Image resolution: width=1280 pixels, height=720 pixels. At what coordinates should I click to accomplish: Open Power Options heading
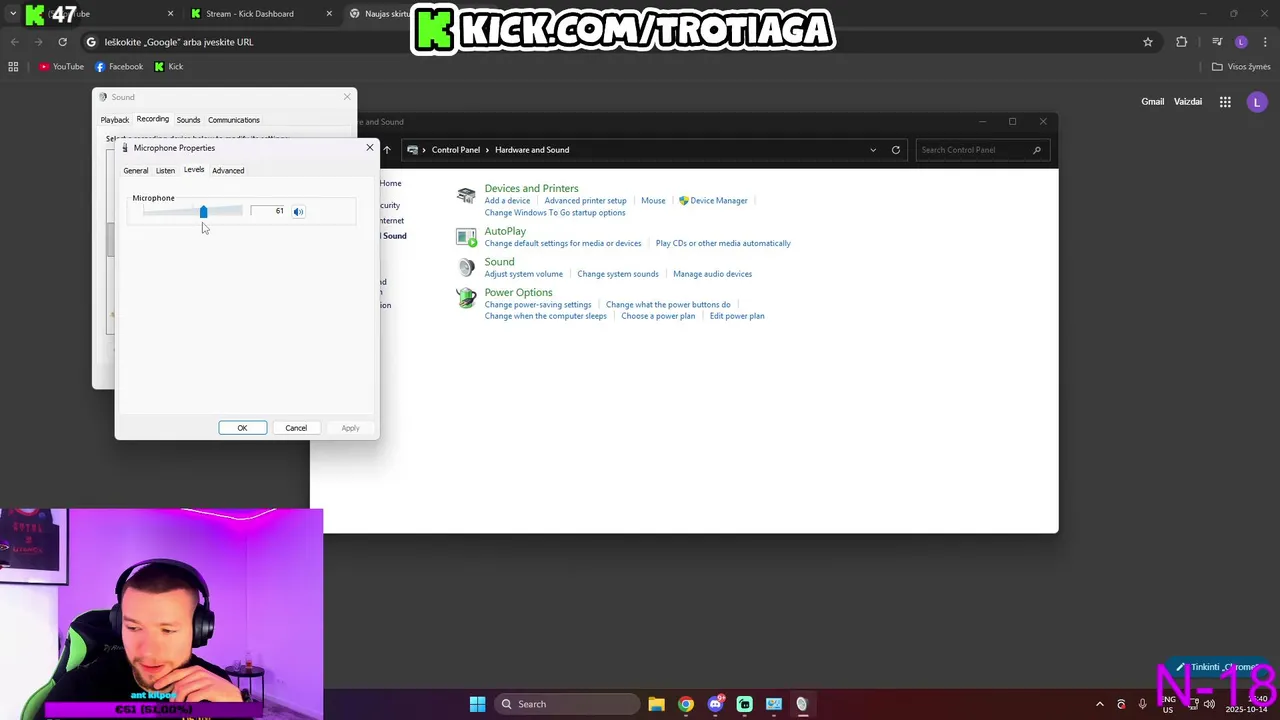pyautogui.click(x=518, y=293)
